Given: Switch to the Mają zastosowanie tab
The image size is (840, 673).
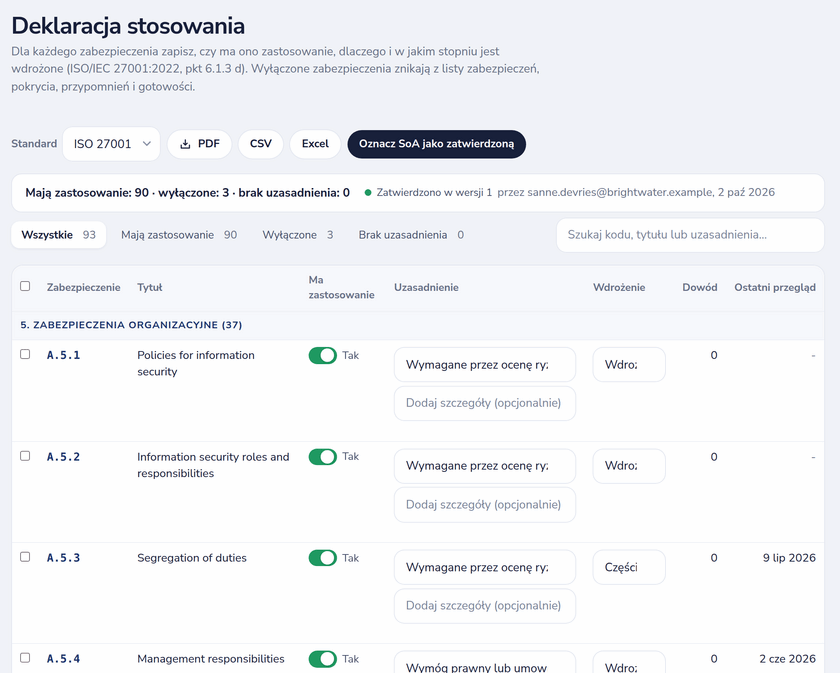Looking at the screenshot, I should pyautogui.click(x=179, y=235).
